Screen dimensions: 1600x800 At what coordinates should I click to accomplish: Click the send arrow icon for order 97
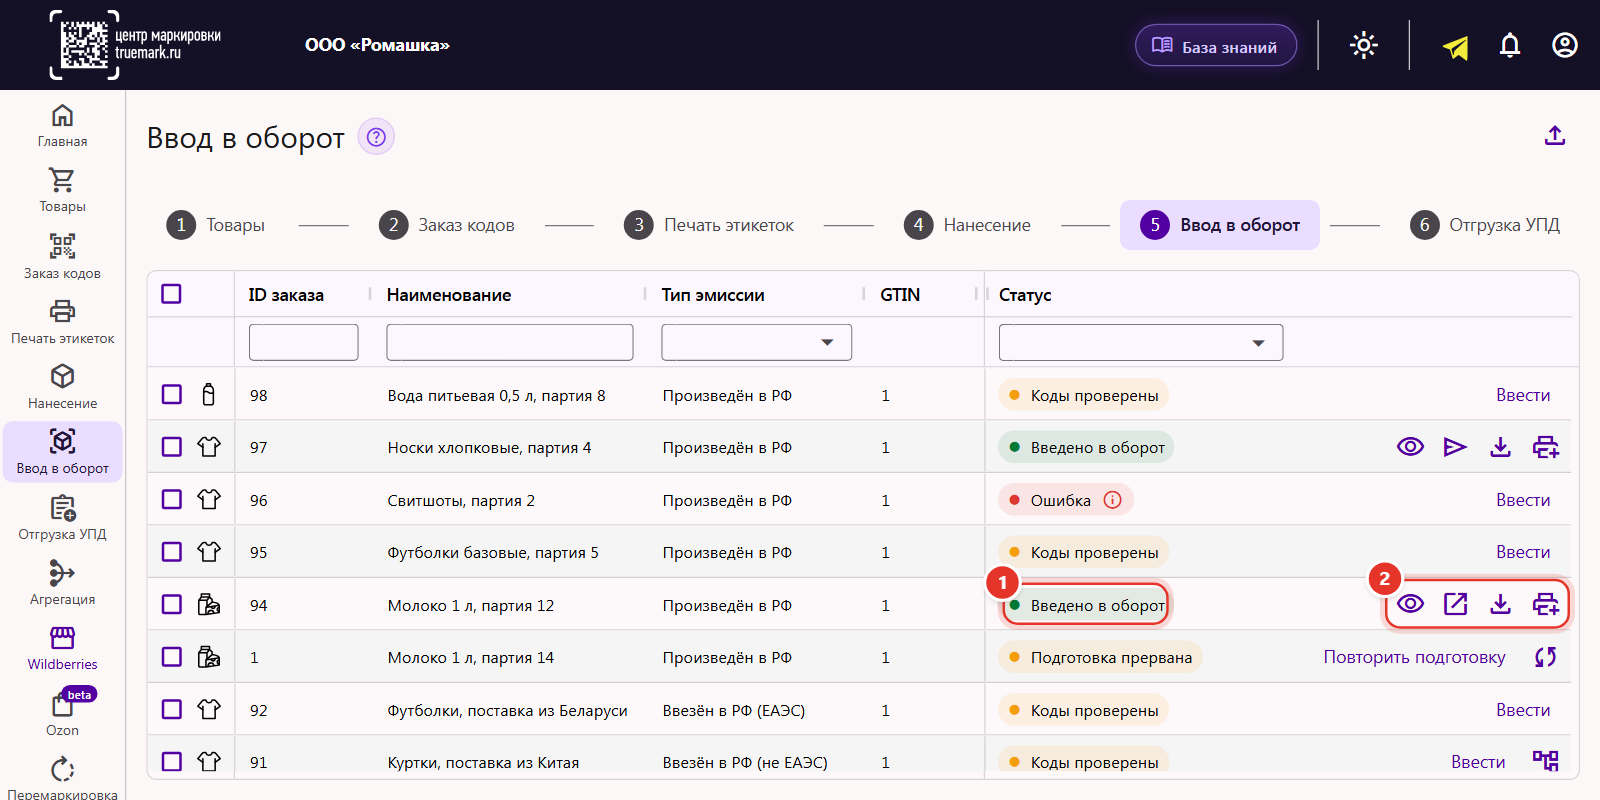(1455, 447)
